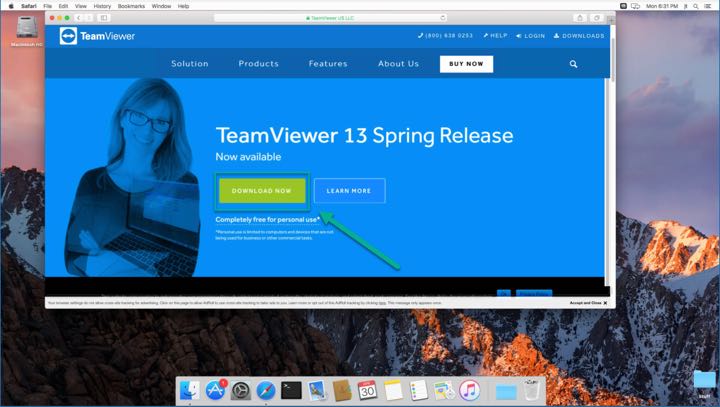Click the Safari show tabs button
The height and width of the screenshot is (407, 720).
596,18
